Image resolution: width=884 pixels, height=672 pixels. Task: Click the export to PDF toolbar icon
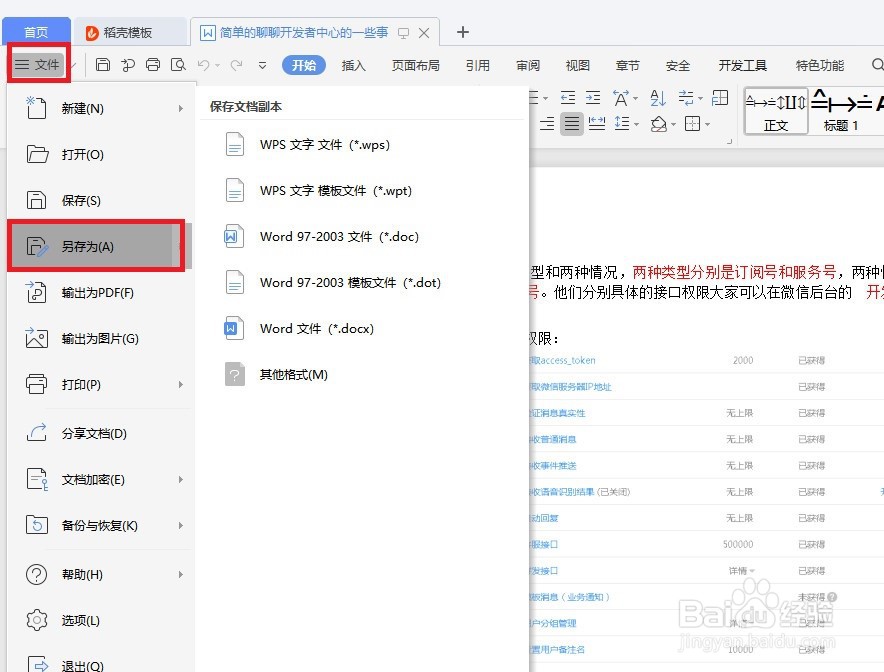pos(128,65)
